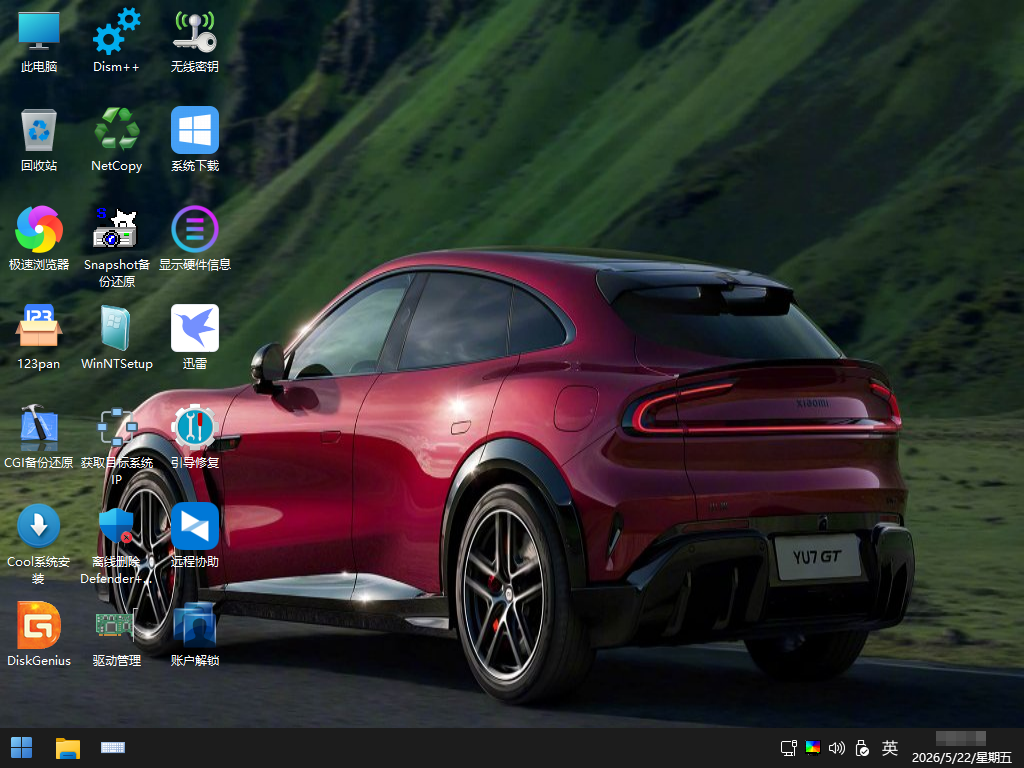Open the volume speaker tray icon
The image size is (1024, 768).
(837, 748)
